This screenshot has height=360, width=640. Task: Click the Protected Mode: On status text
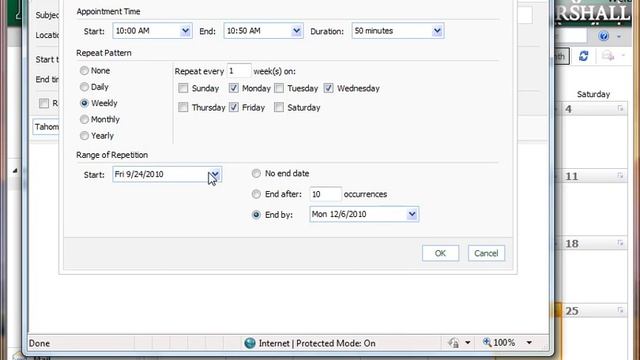(x=336, y=344)
